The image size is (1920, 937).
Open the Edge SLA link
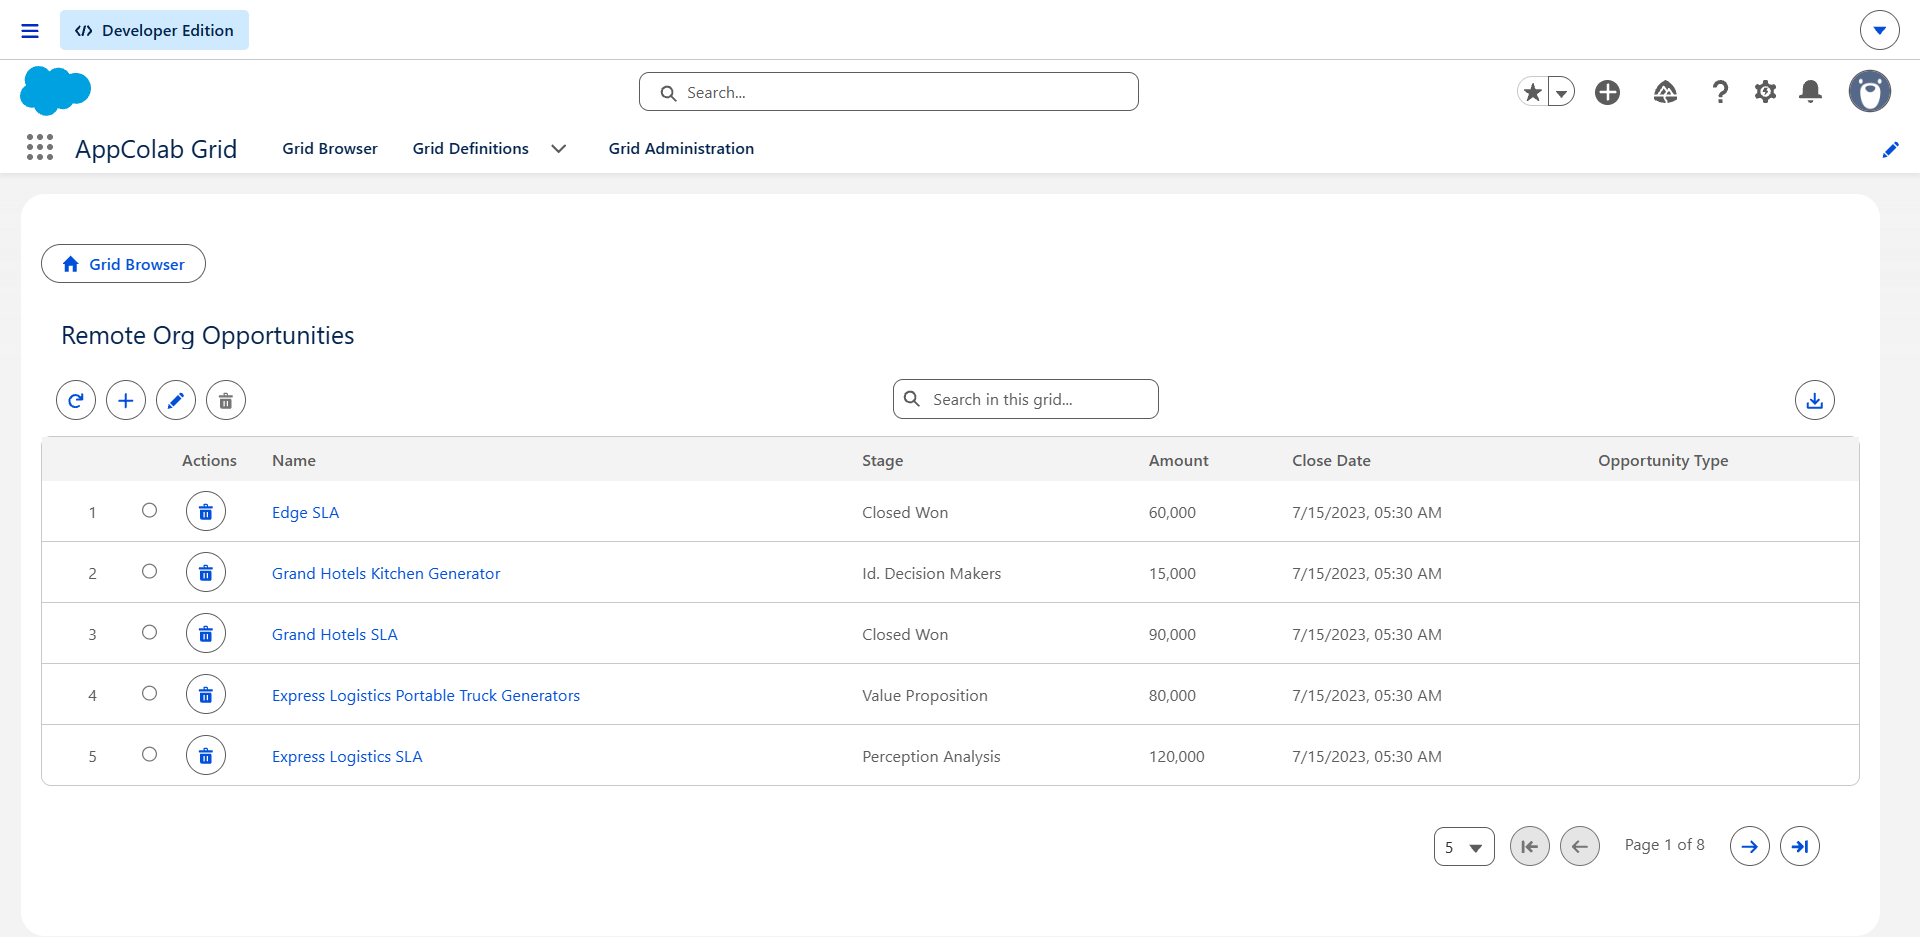(305, 512)
